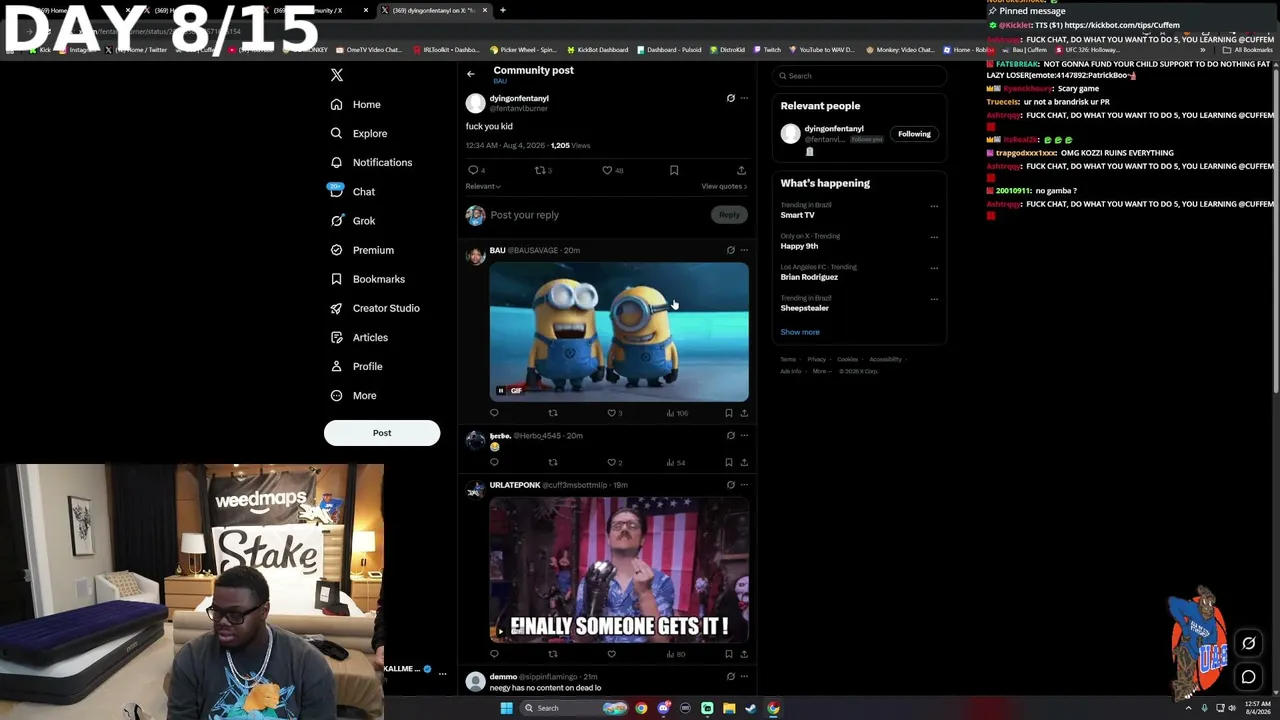1280x720 pixels.
Task: Click the X logo in the sidebar
Action: point(337,75)
